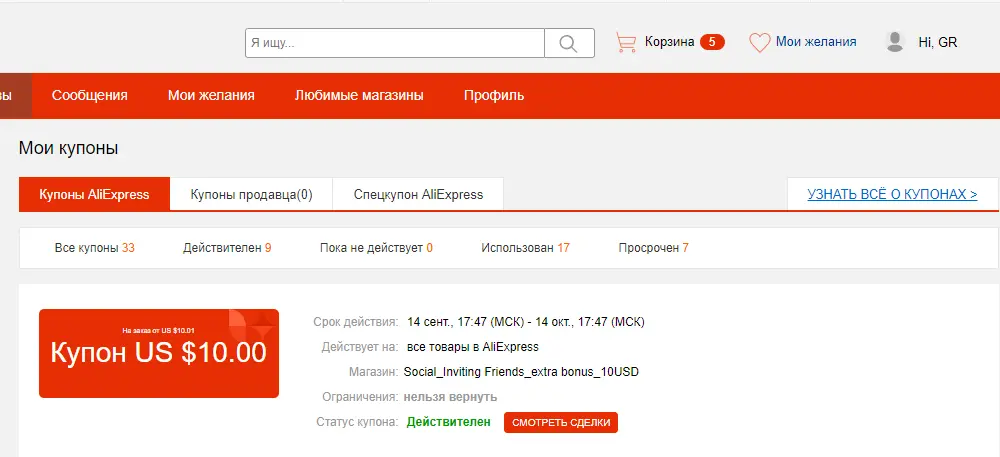The width and height of the screenshot is (1000, 457).
Task: Click the coupon validity dates text
Action: tap(526, 322)
